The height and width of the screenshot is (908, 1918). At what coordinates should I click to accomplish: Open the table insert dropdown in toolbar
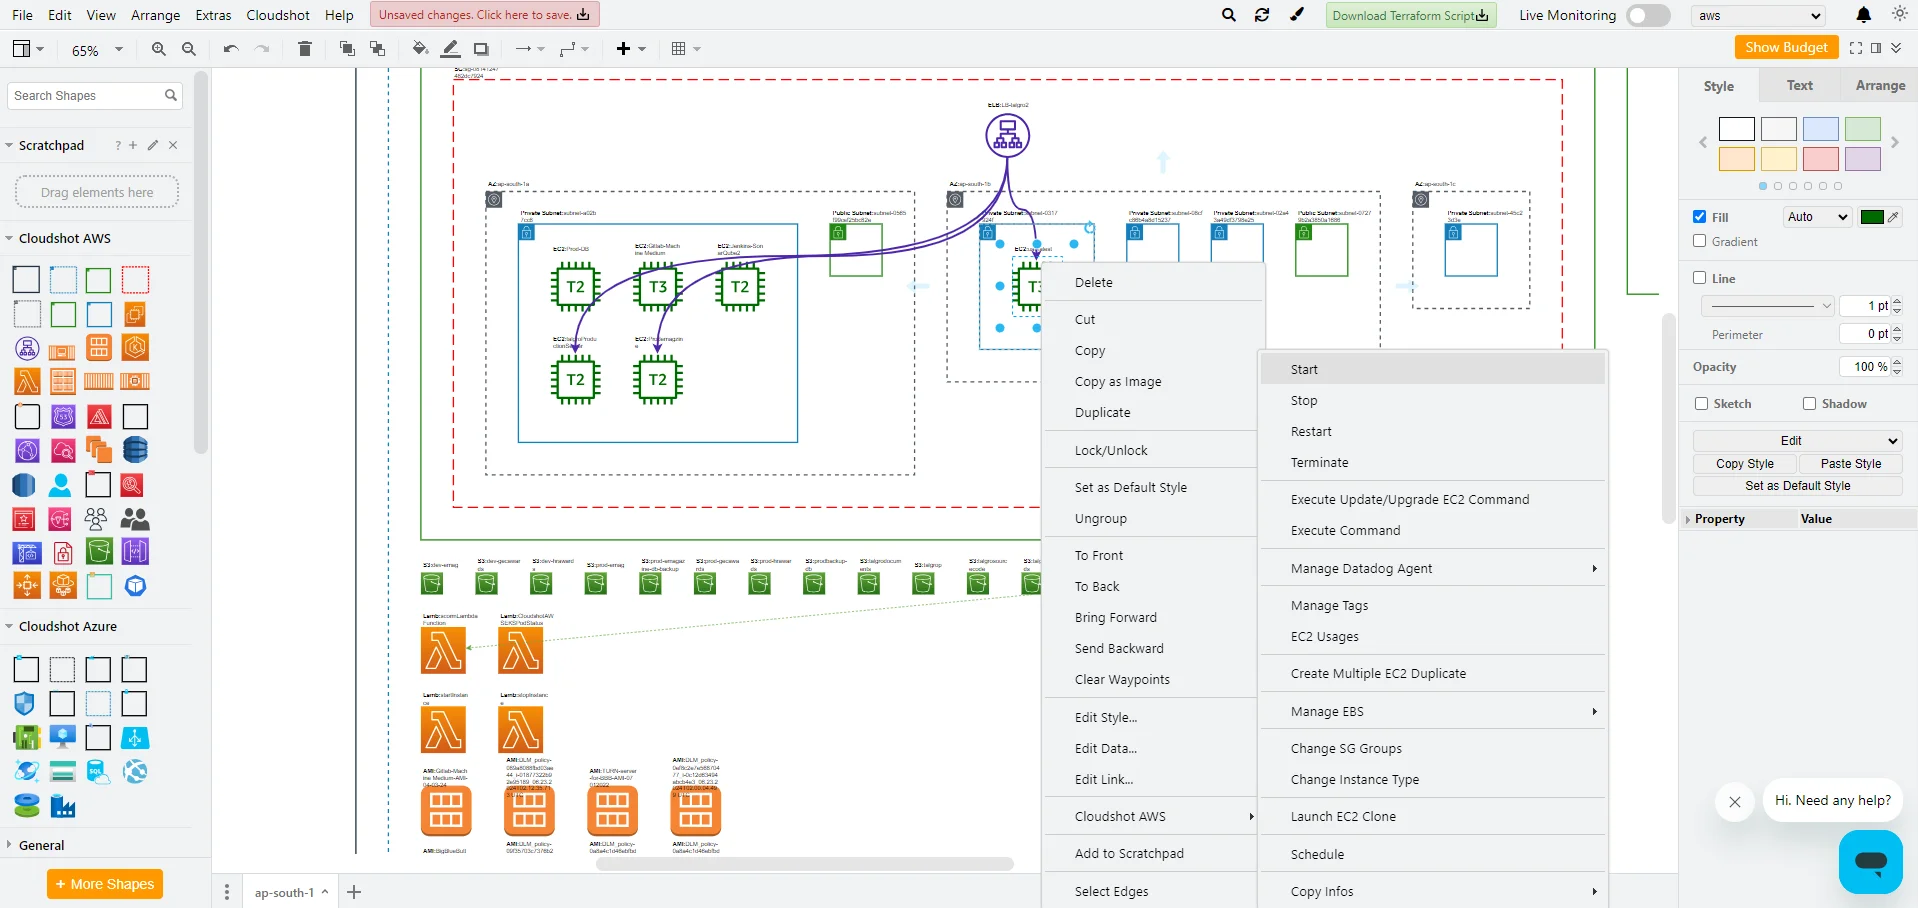tap(686, 49)
